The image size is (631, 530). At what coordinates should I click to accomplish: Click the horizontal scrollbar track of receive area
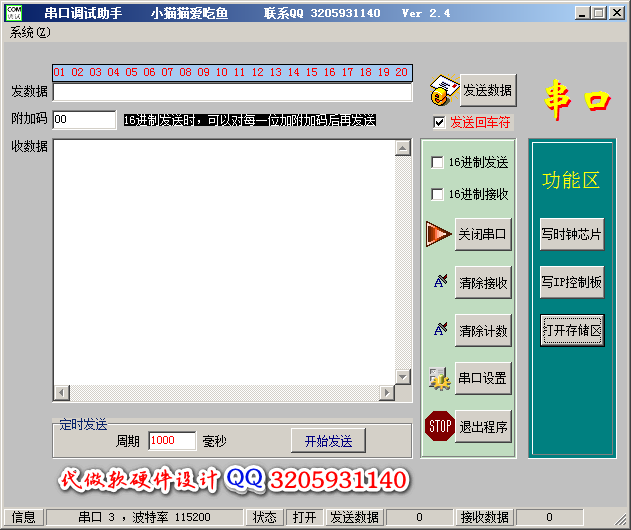point(224,392)
